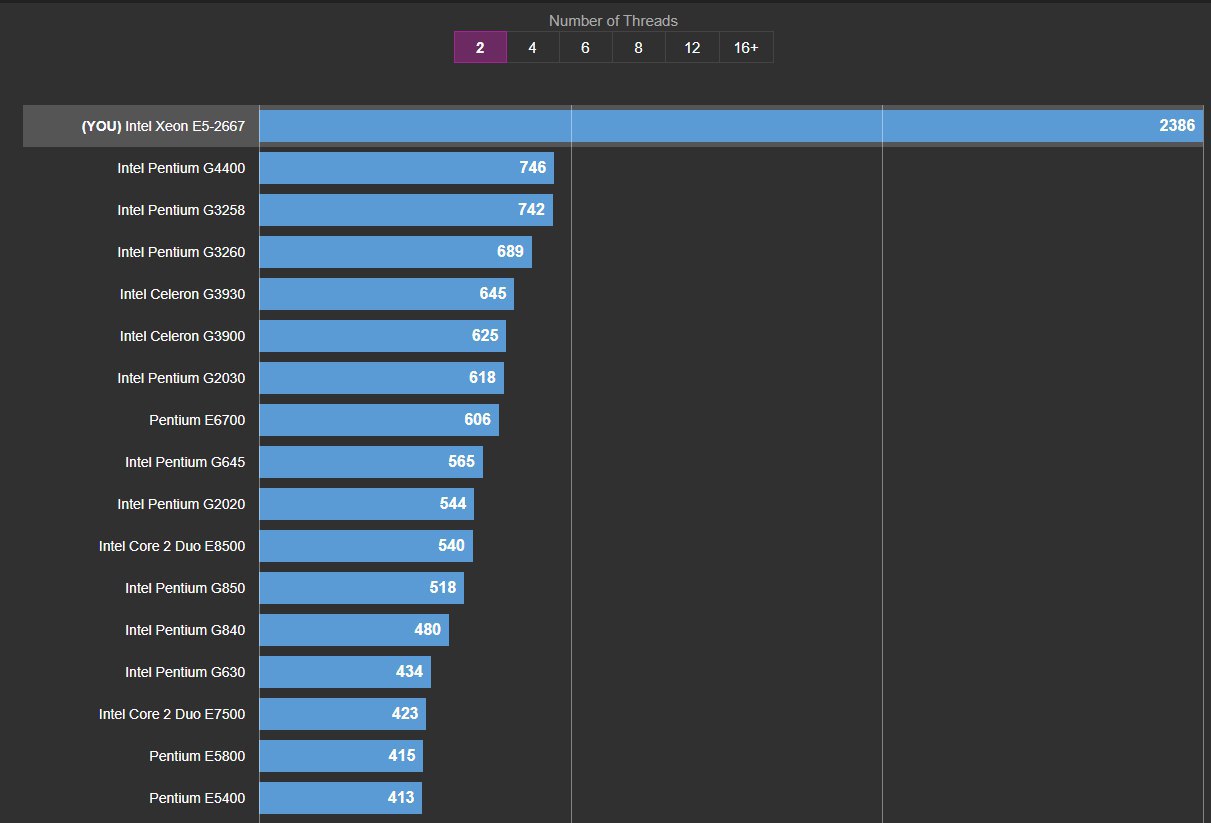Switch to 8 threads tab

pos(639,47)
